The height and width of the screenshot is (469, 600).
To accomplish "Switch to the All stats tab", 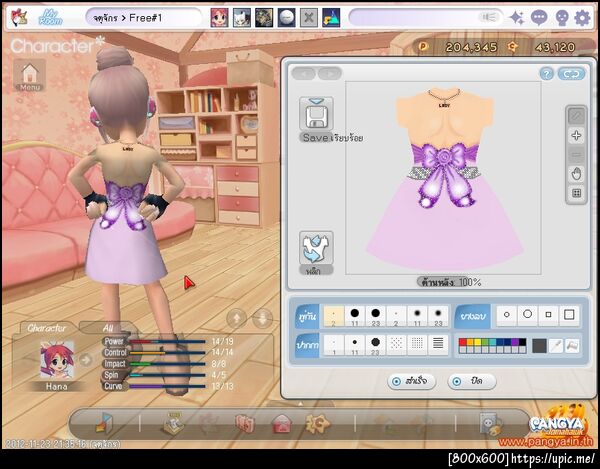I will tap(108, 328).
